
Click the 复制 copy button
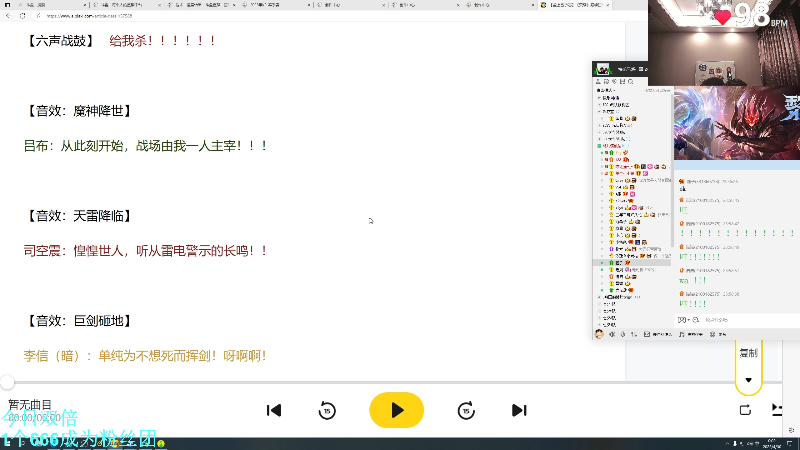click(748, 353)
